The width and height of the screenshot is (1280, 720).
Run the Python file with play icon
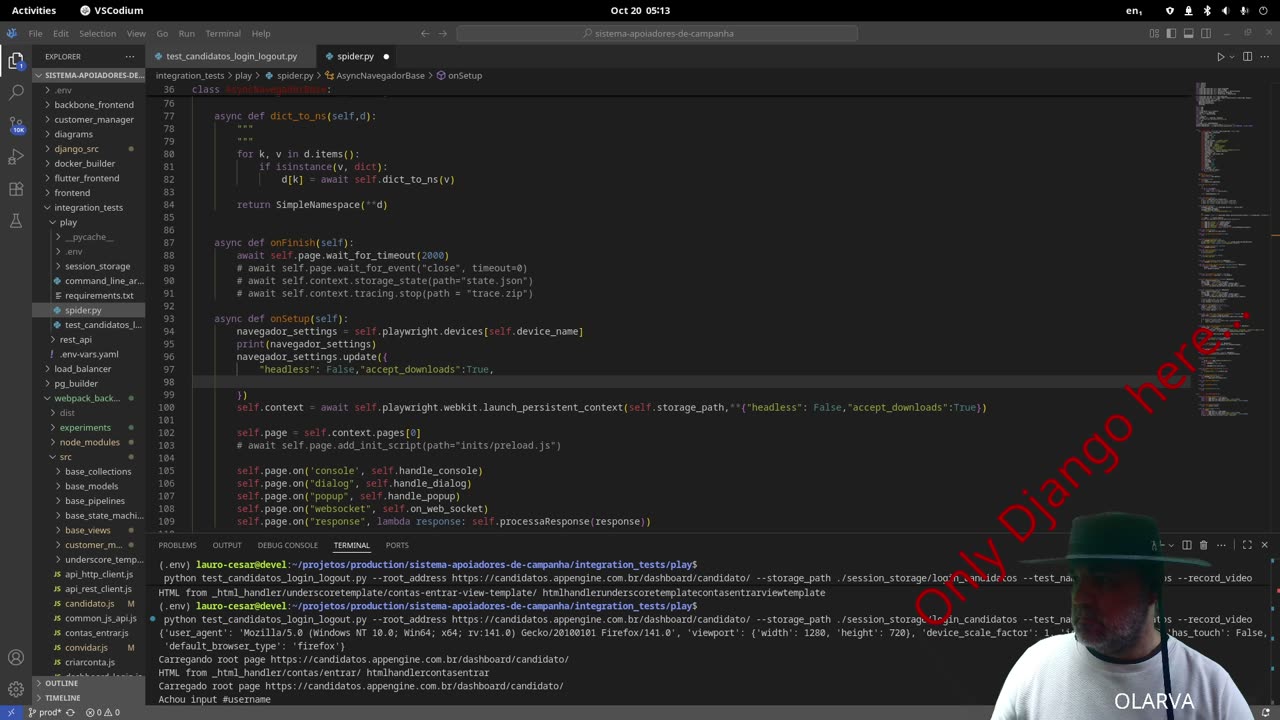point(1220,57)
